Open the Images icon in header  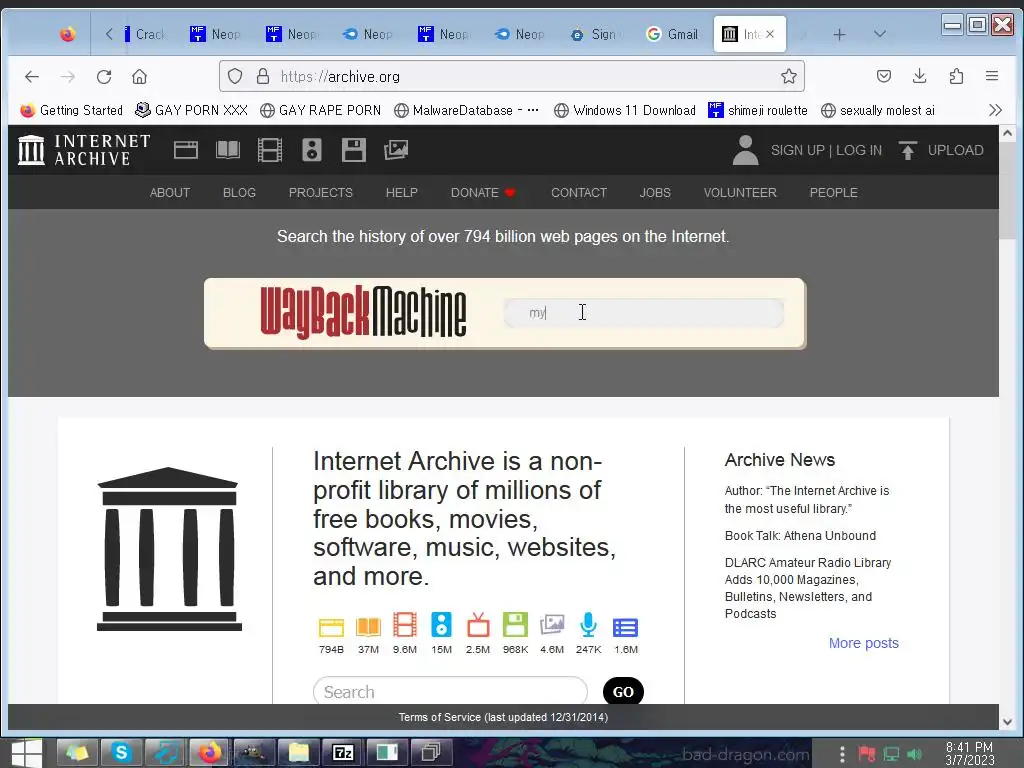click(x=396, y=150)
